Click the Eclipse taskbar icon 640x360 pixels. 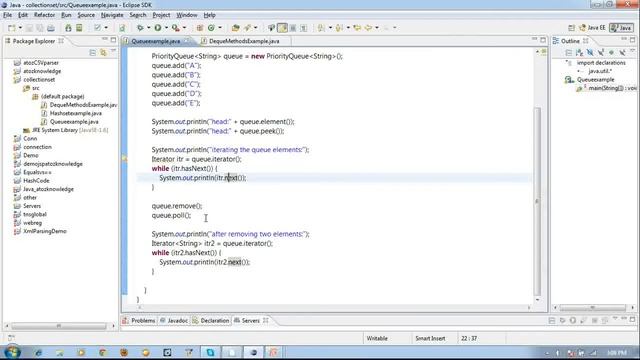tap(253, 352)
